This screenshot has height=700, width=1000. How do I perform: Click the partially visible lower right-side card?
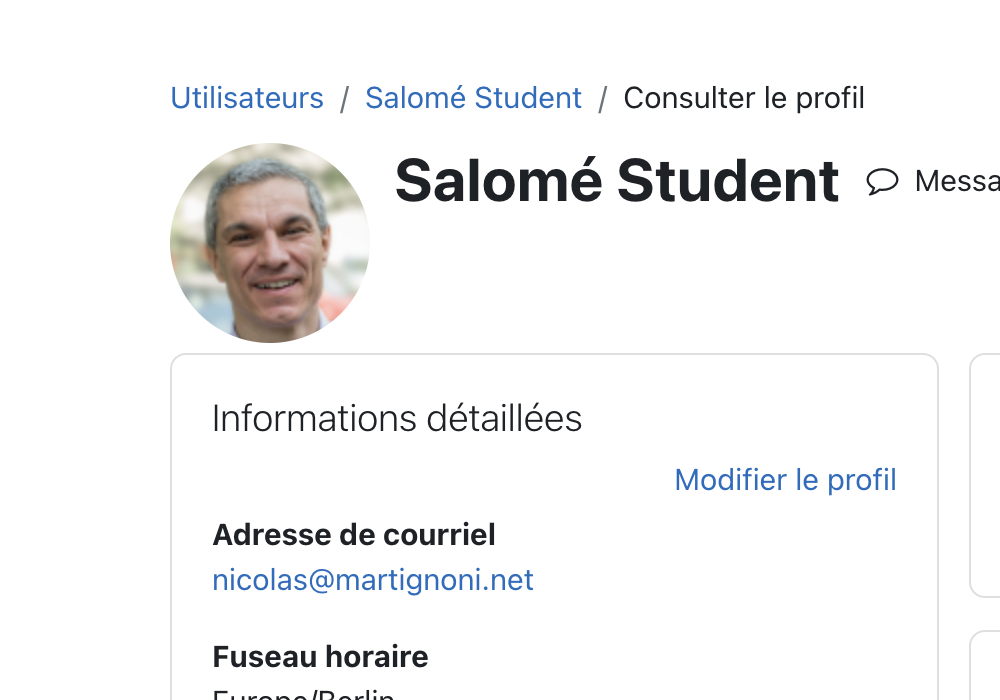(x=985, y=666)
